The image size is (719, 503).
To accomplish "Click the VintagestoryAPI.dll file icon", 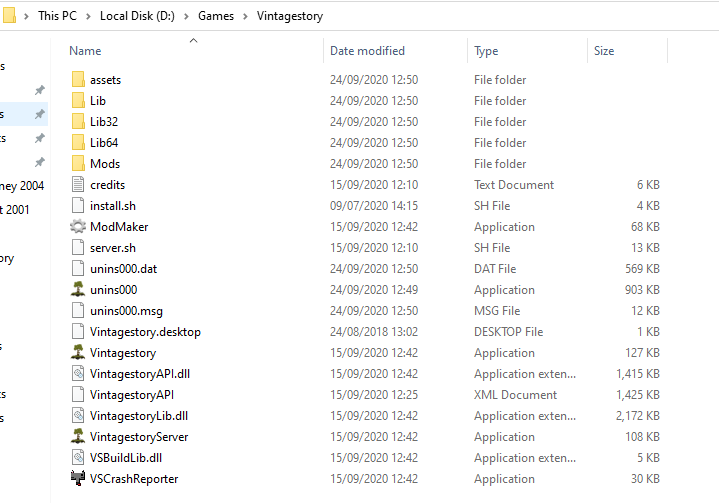I will pyautogui.click(x=79, y=374).
